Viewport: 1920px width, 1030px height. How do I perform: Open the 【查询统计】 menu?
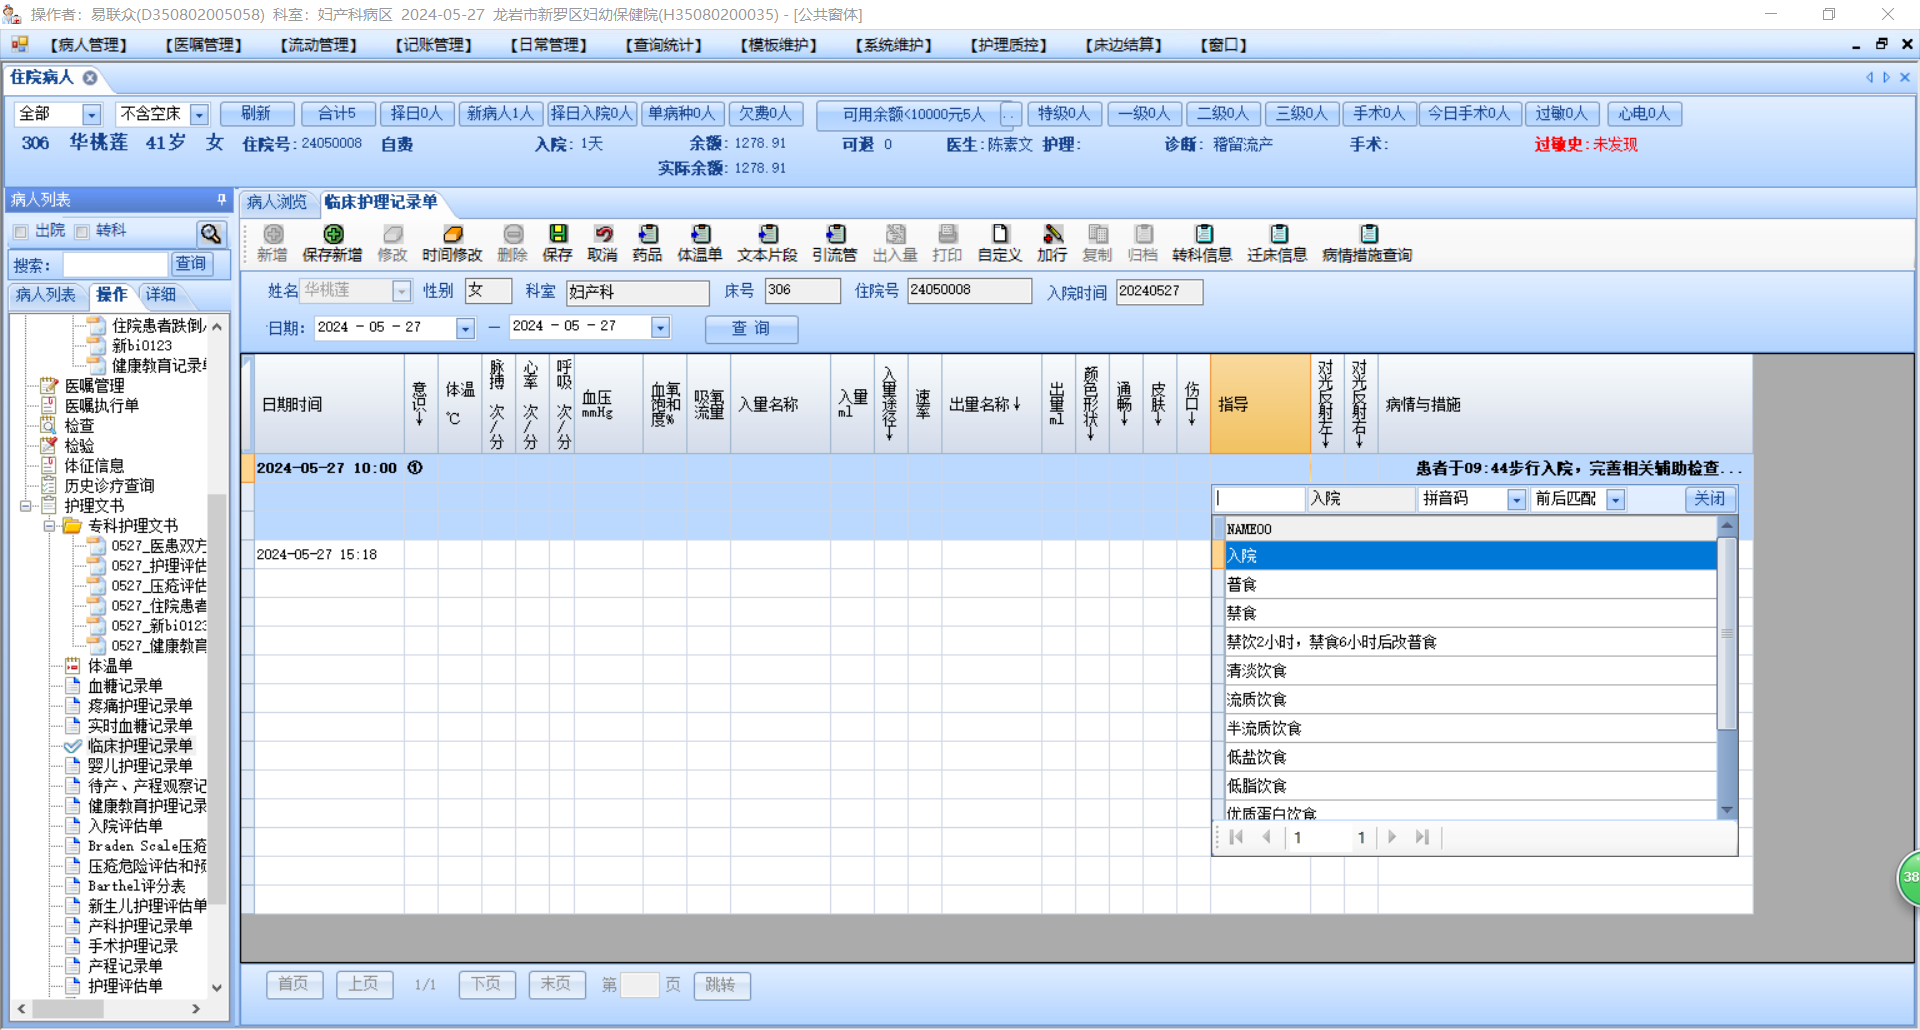(x=664, y=45)
